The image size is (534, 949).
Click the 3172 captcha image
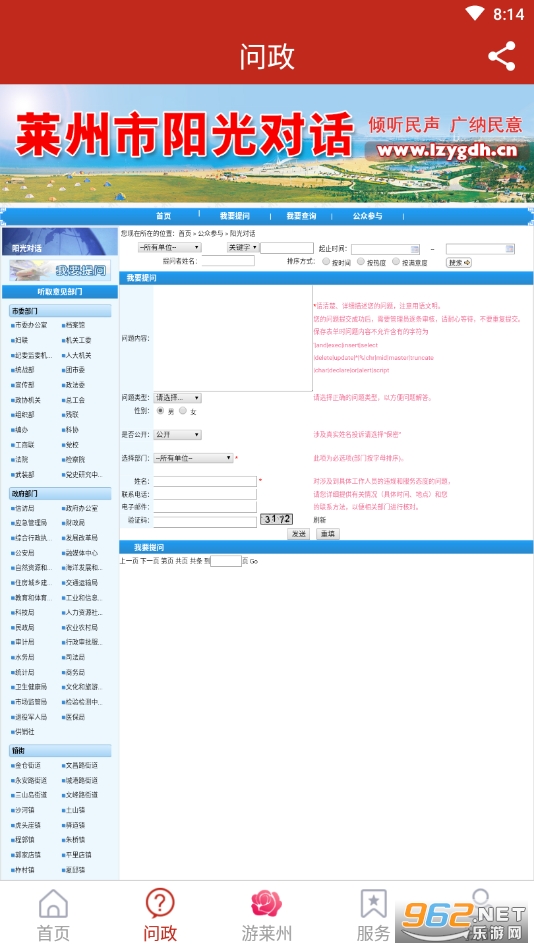(276, 519)
